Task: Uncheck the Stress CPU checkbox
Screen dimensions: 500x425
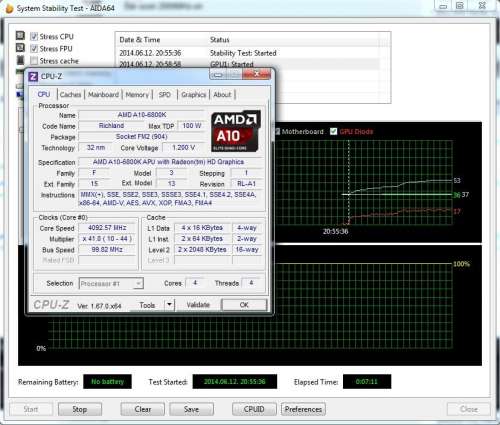Action: point(34,36)
